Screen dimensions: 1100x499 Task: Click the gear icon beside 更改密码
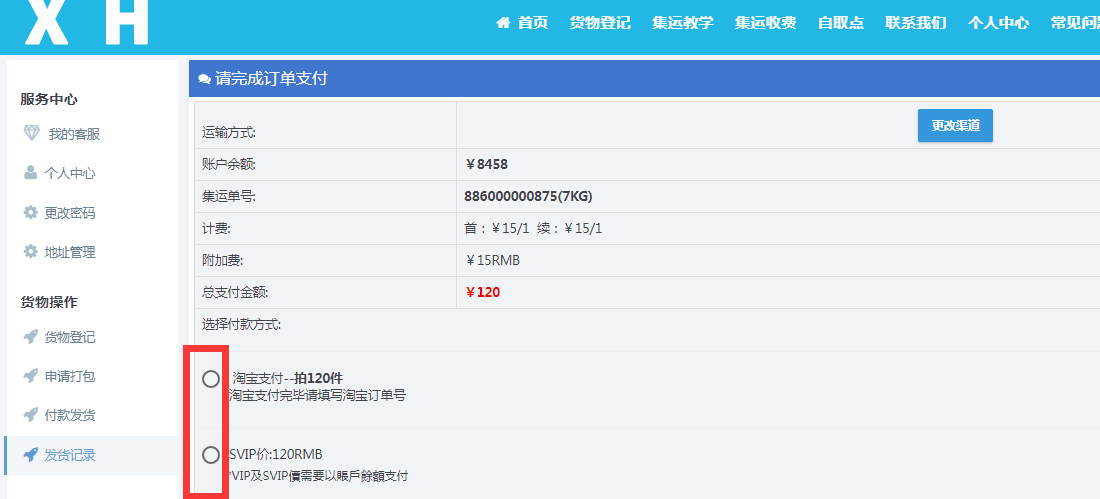coord(30,212)
